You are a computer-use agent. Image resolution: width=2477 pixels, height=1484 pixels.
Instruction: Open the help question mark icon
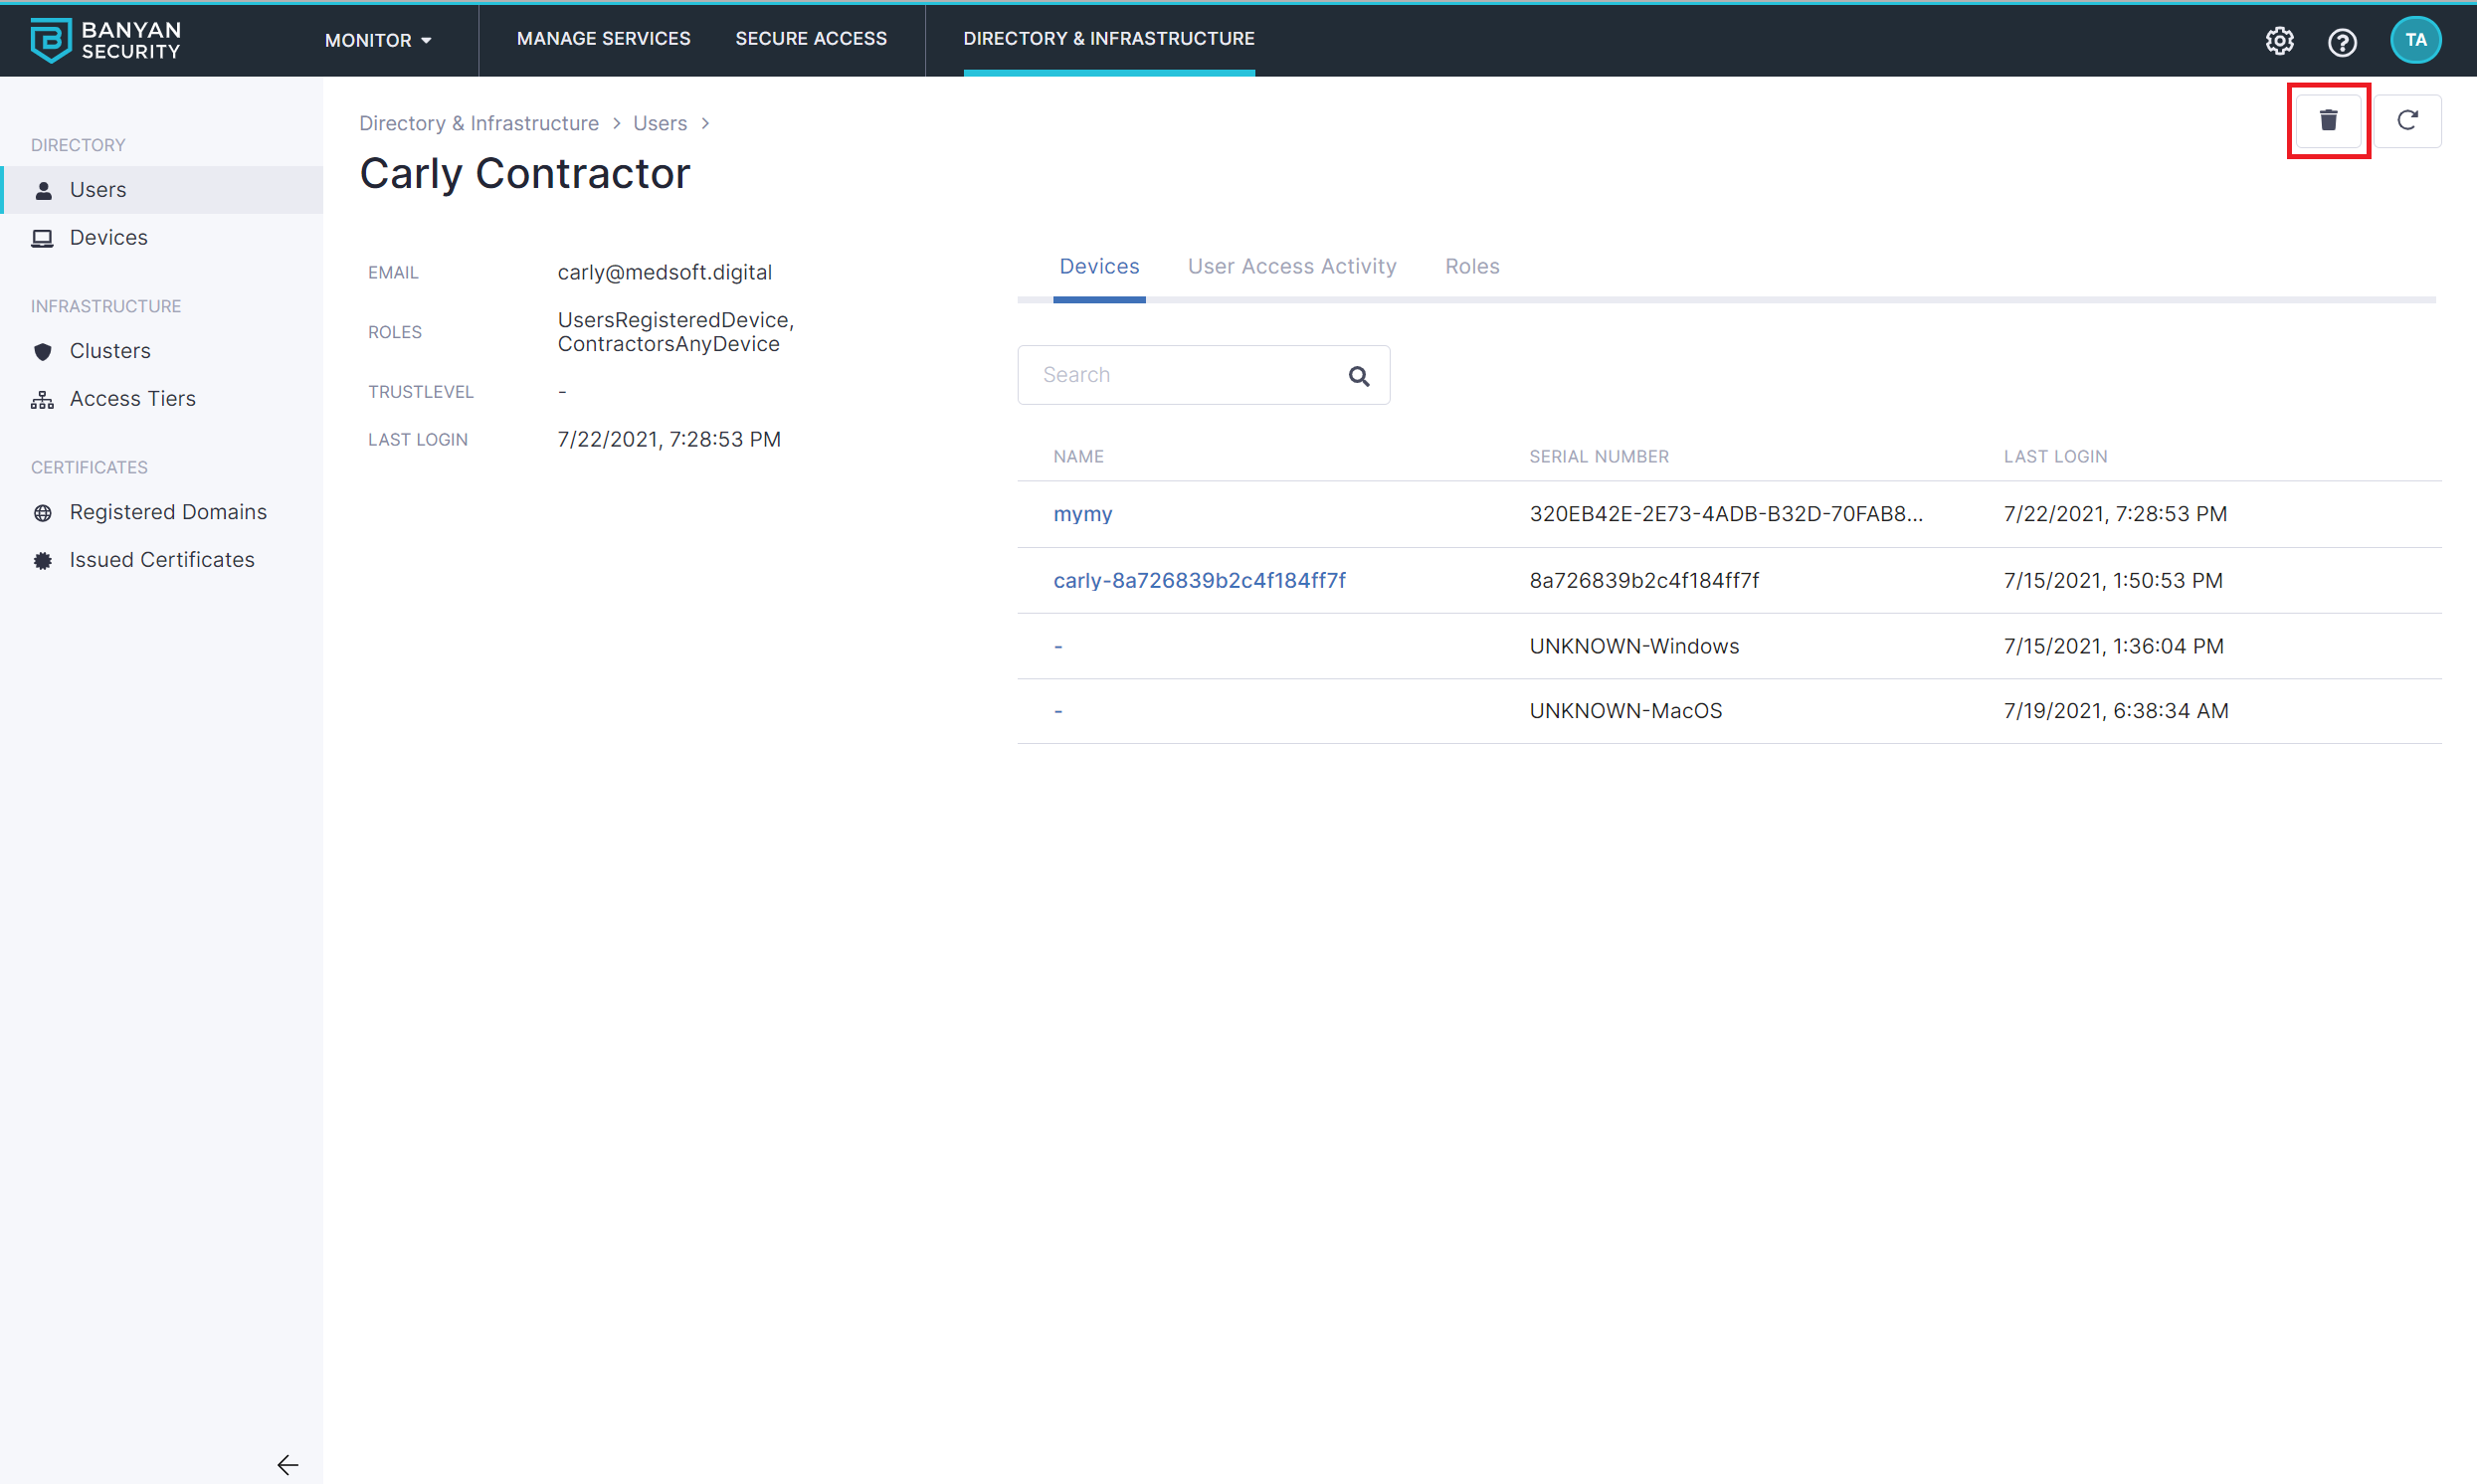click(x=2341, y=42)
